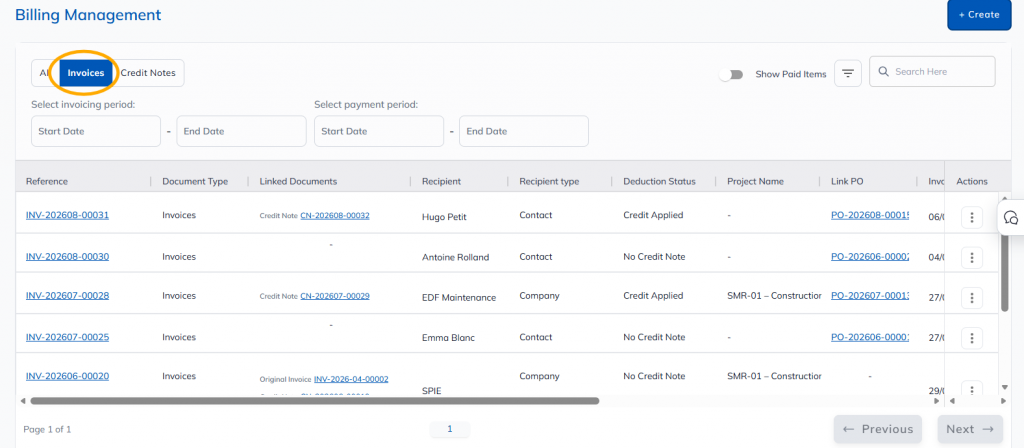Image resolution: width=1024 pixels, height=448 pixels.
Task: Open purchase order link for Antoine Rolland
Action: (870, 257)
